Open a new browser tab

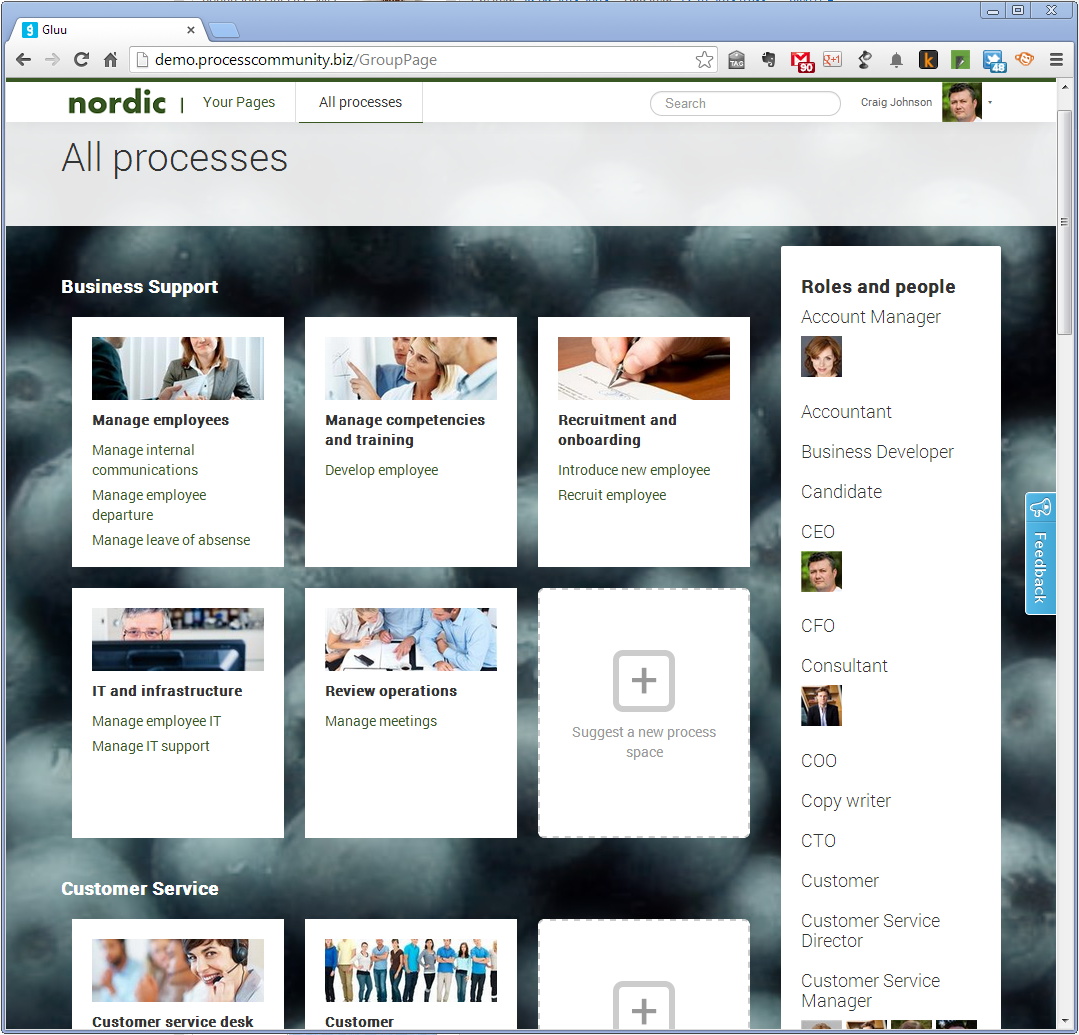224,30
